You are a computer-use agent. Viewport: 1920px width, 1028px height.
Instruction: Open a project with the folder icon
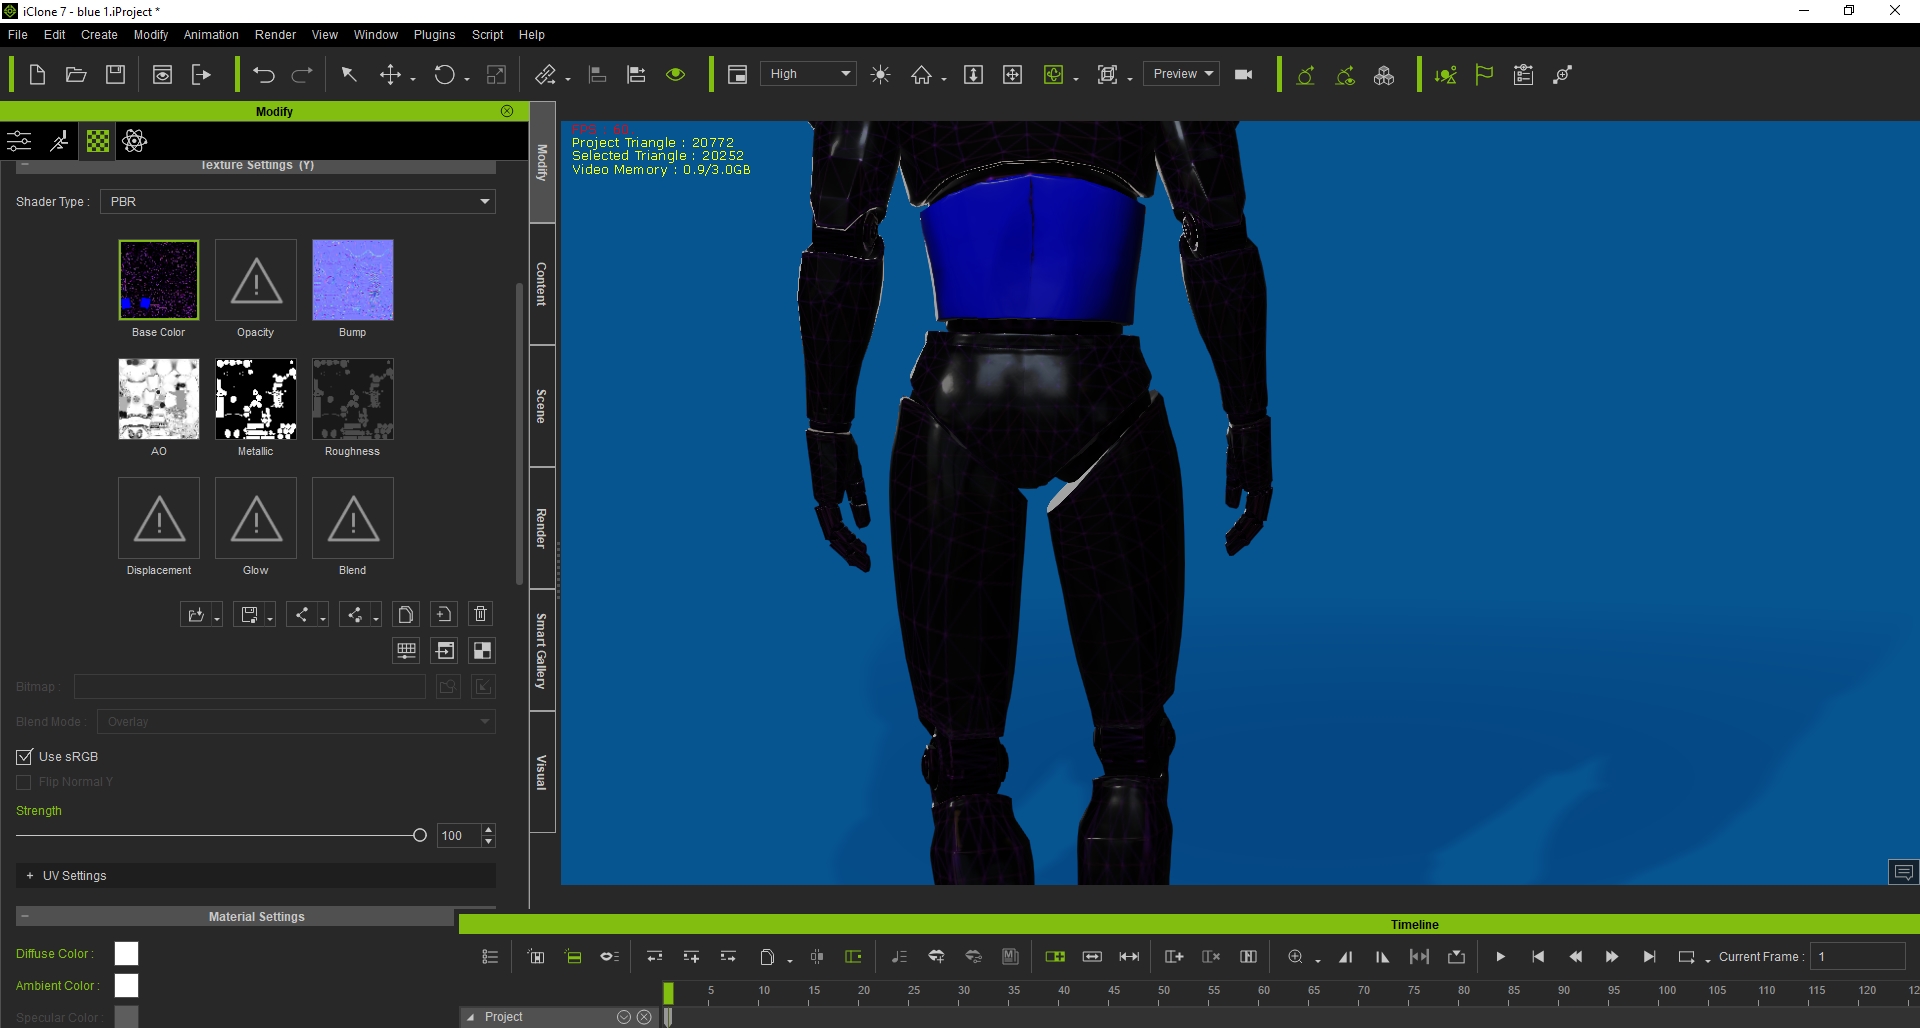76,75
